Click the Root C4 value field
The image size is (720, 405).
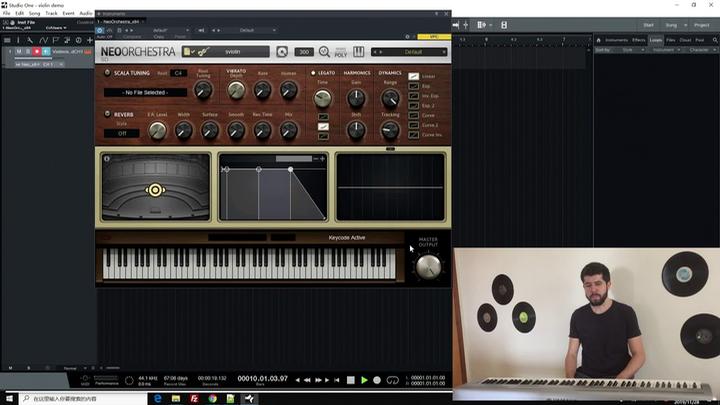(x=178, y=73)
